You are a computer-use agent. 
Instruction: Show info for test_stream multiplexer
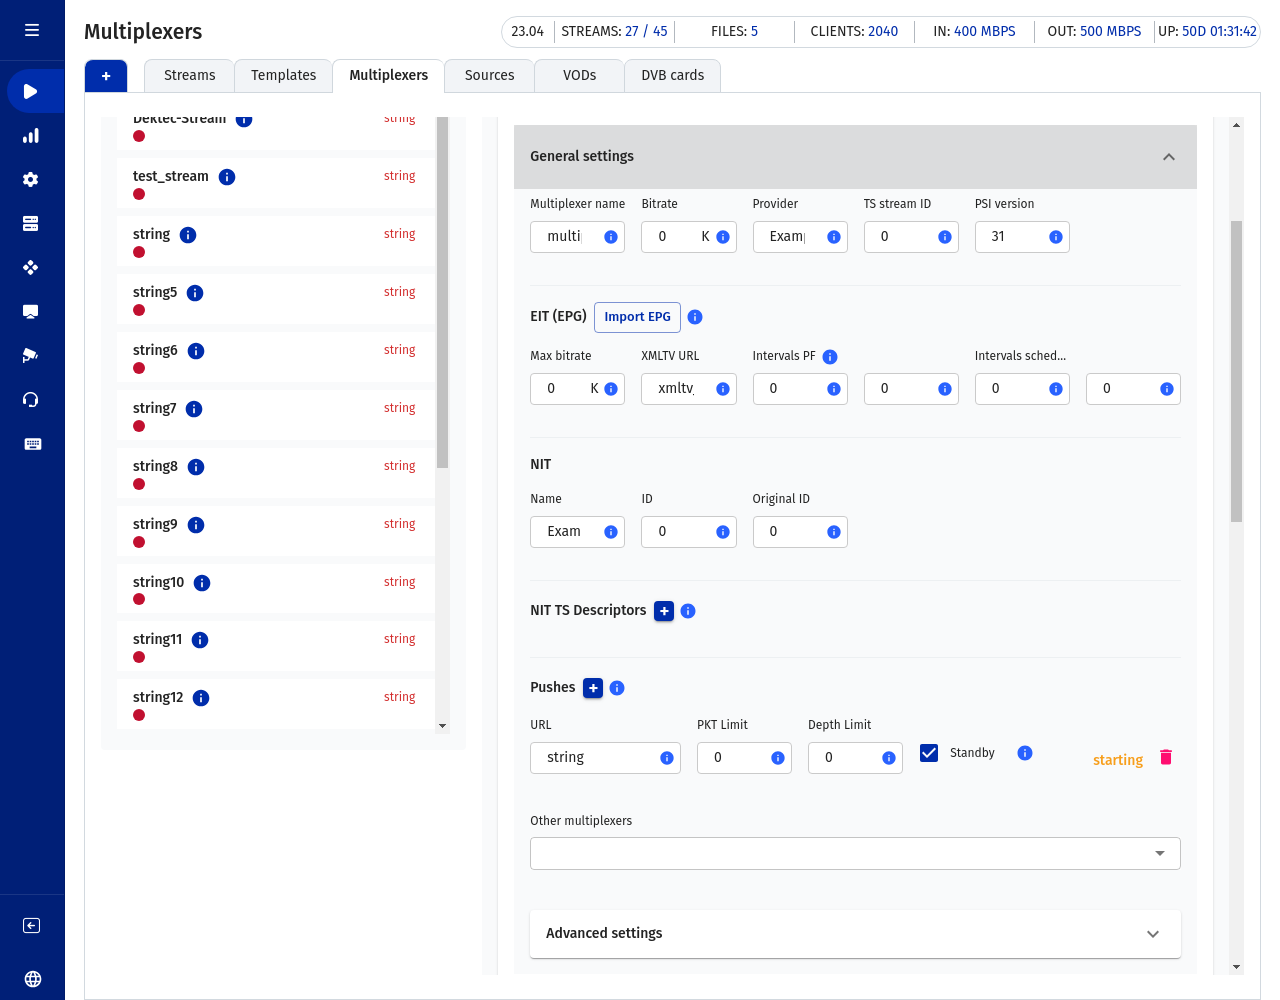227,177
